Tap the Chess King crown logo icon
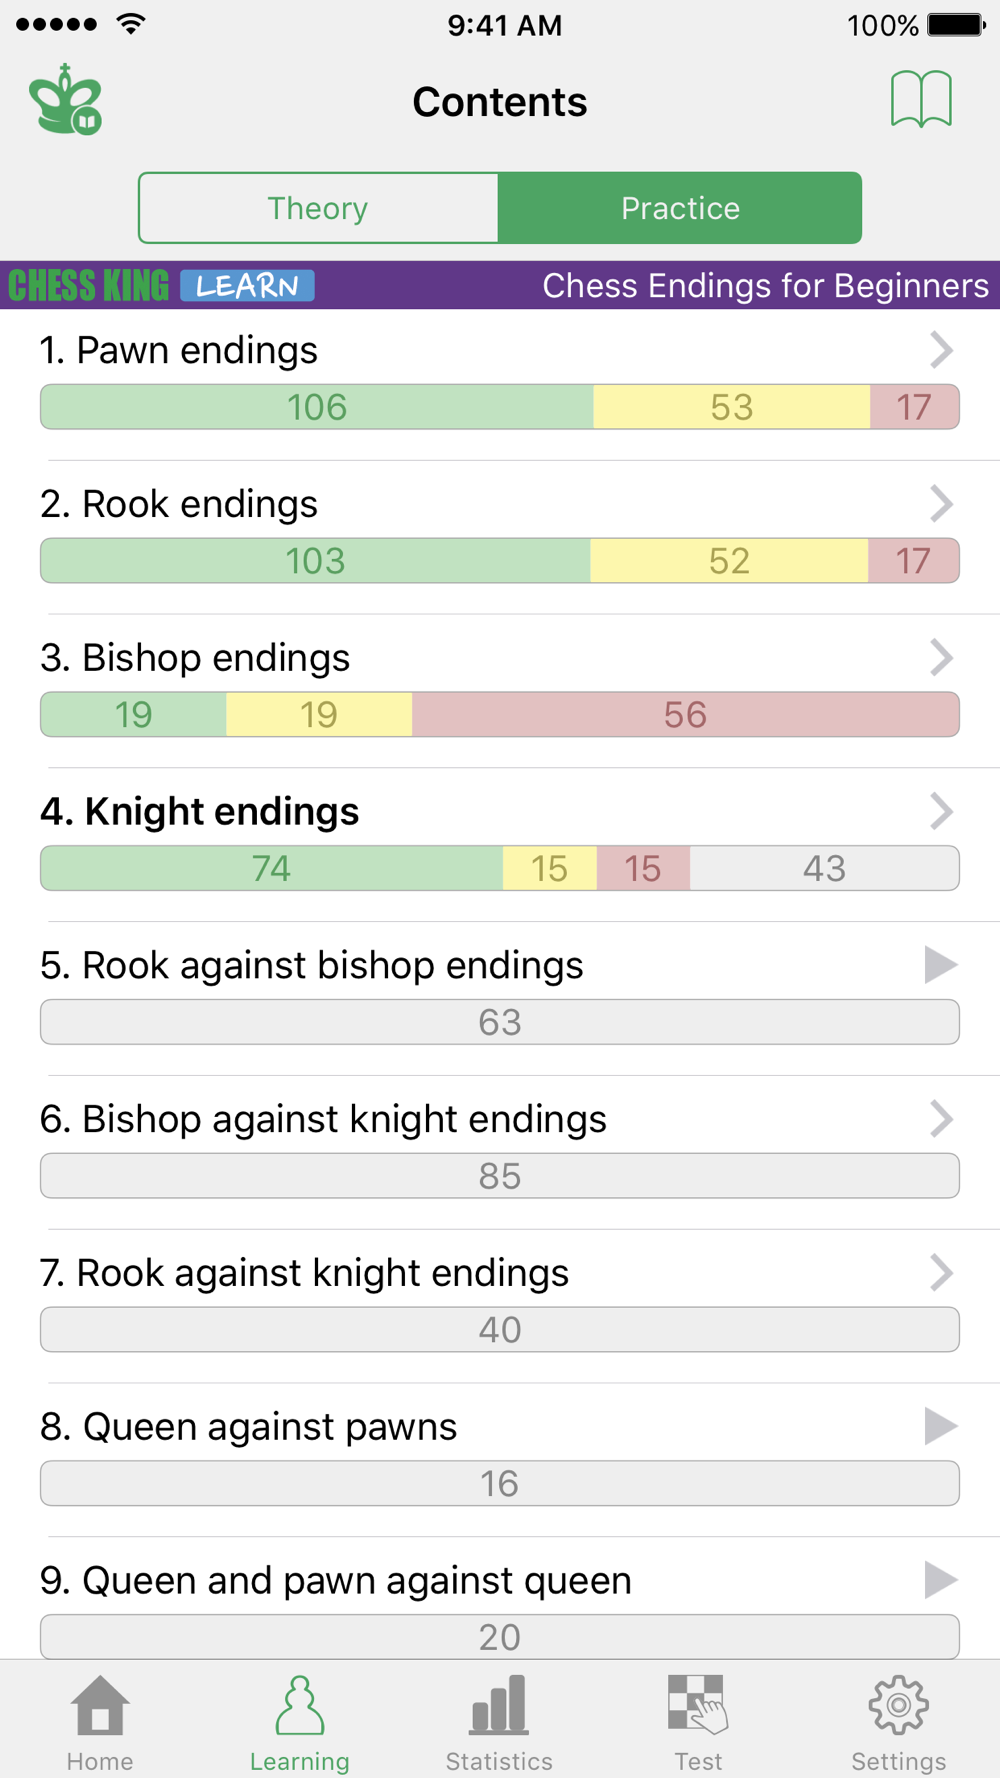Screen dimensions: 1000x1778 click(66, 100)
